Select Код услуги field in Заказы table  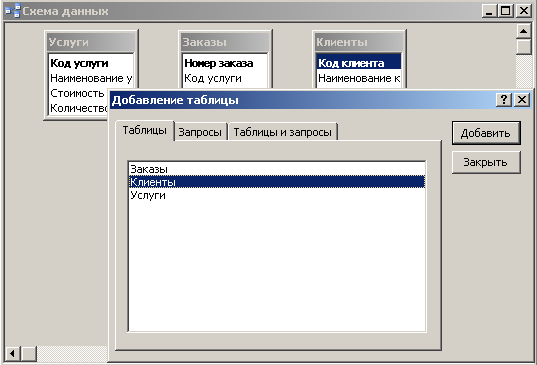pos(224,78)
